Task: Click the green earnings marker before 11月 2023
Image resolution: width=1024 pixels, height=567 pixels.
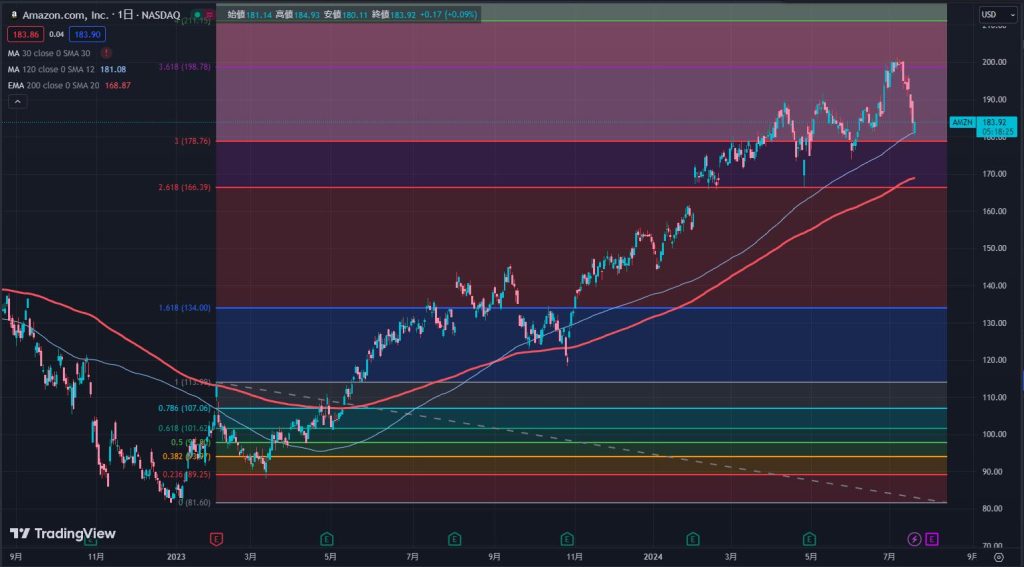Action: point(566,539)
